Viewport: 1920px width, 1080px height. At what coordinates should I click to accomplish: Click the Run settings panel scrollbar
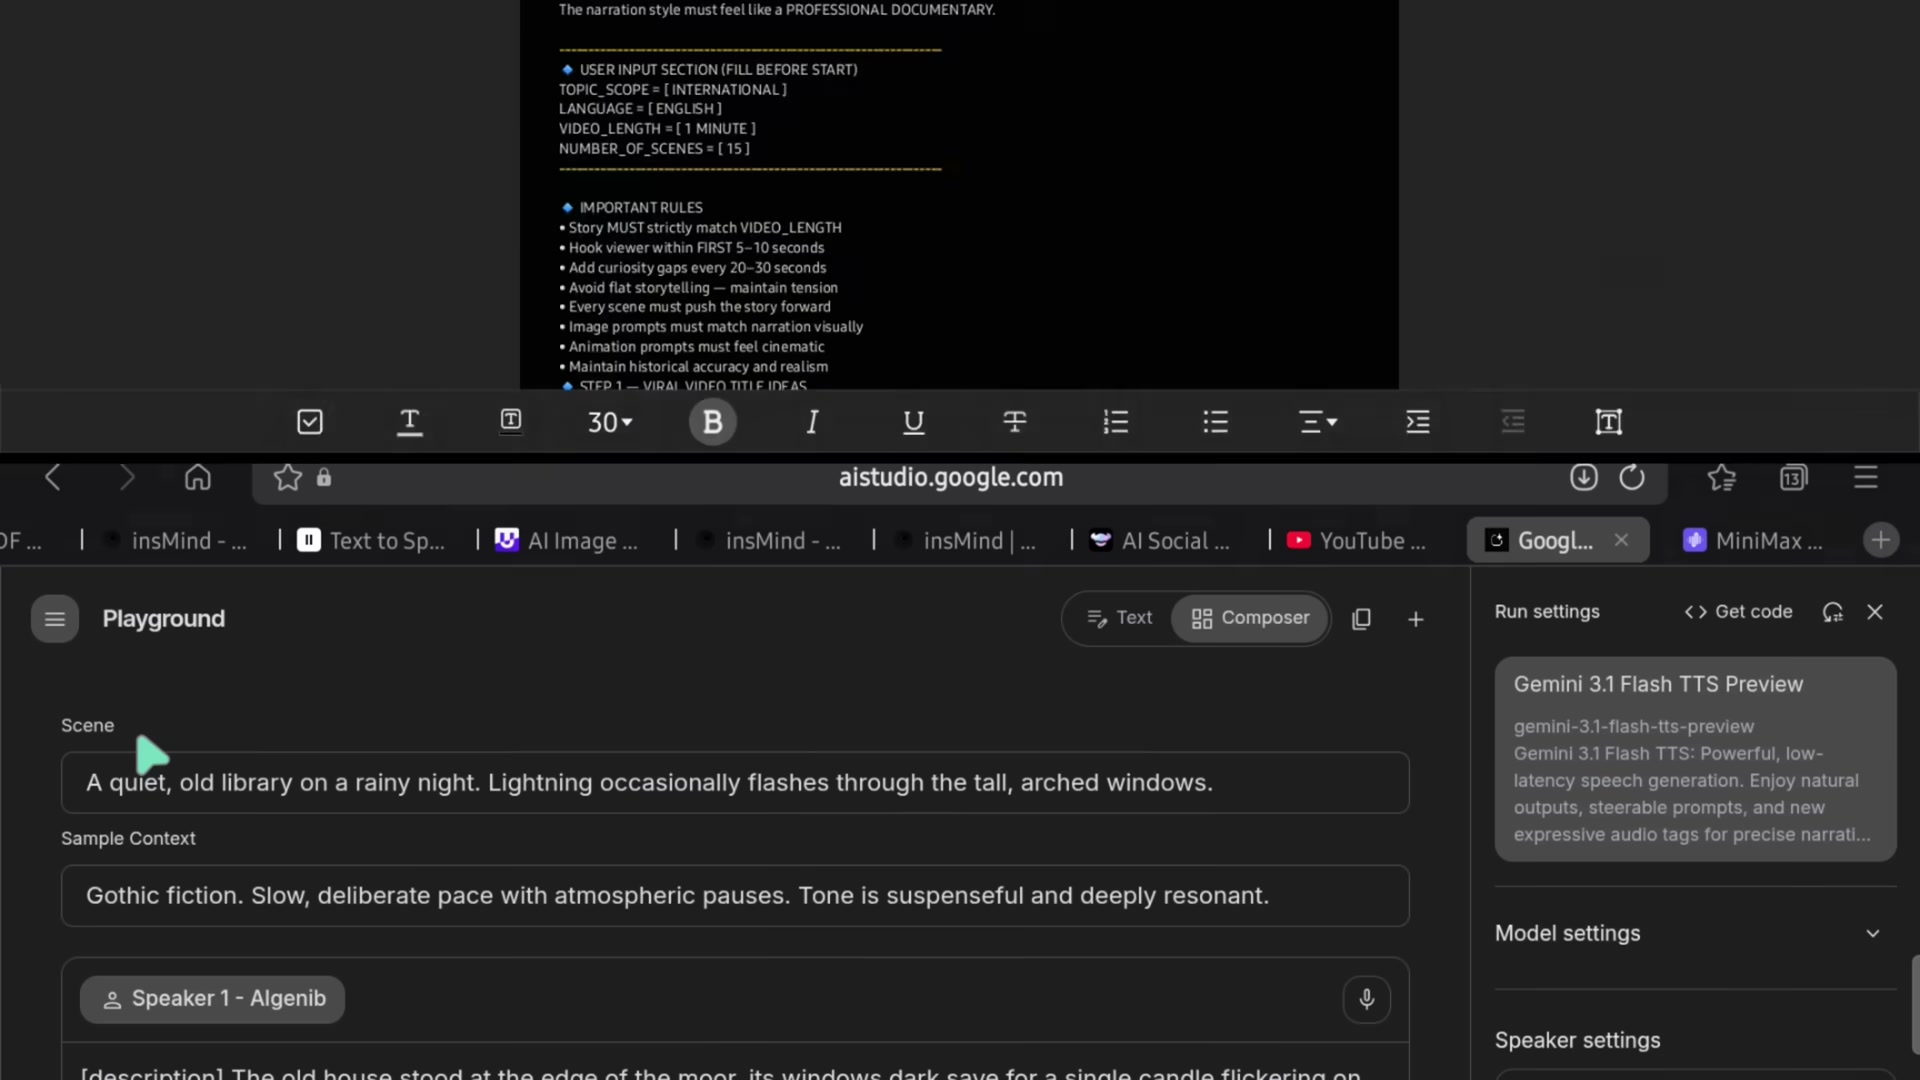point(1915,1004)
